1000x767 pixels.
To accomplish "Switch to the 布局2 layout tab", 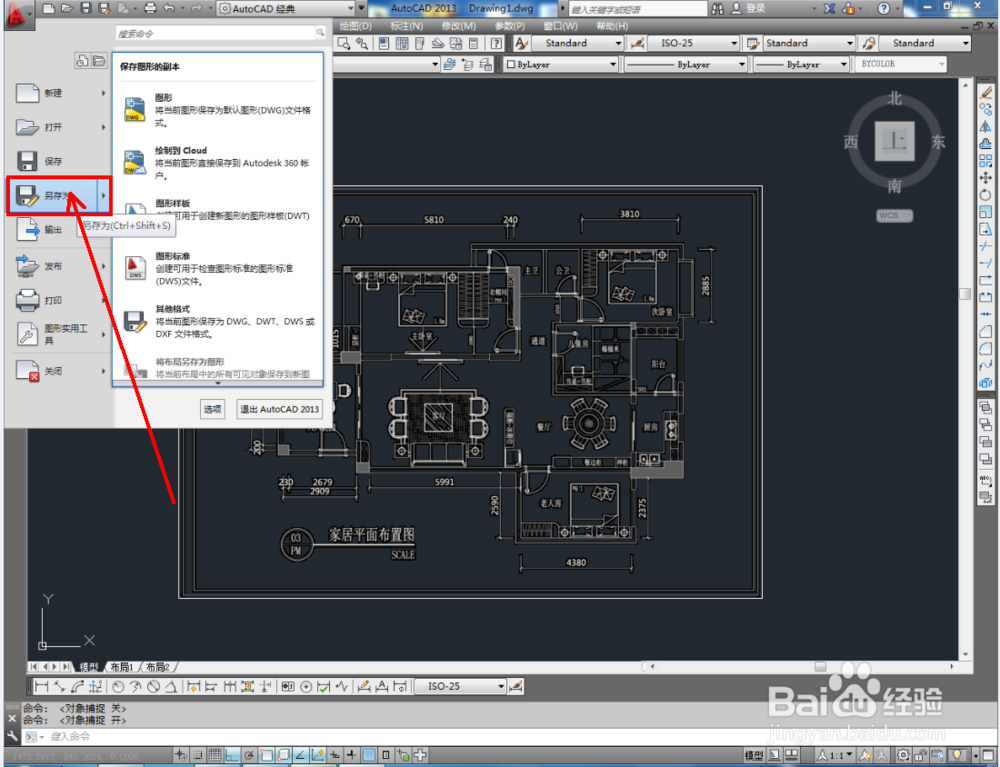I will pos(158,667).
